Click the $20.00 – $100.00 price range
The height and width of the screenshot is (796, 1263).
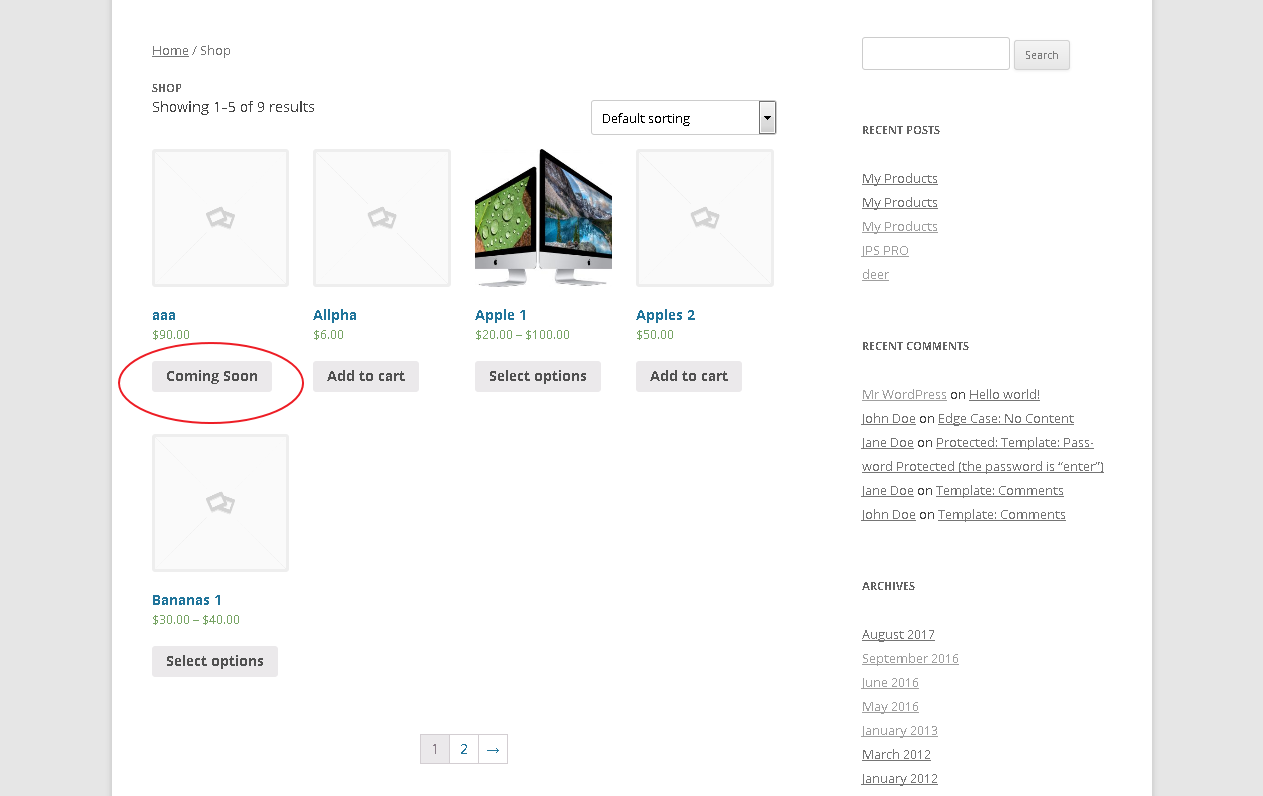click(x=522, y=335)
